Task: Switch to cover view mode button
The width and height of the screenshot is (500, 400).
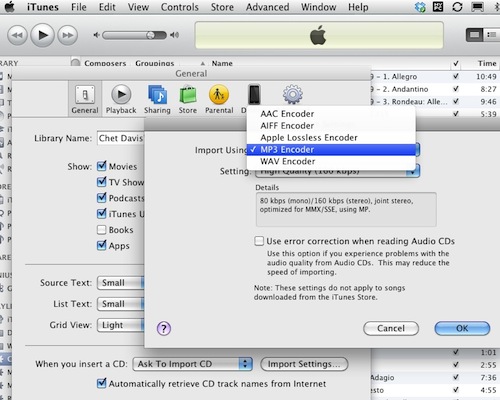Action: coord(474,35)
